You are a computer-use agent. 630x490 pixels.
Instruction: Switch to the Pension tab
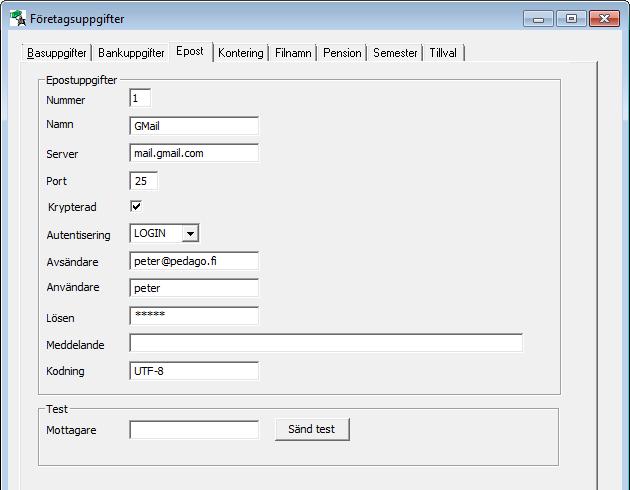342,53
